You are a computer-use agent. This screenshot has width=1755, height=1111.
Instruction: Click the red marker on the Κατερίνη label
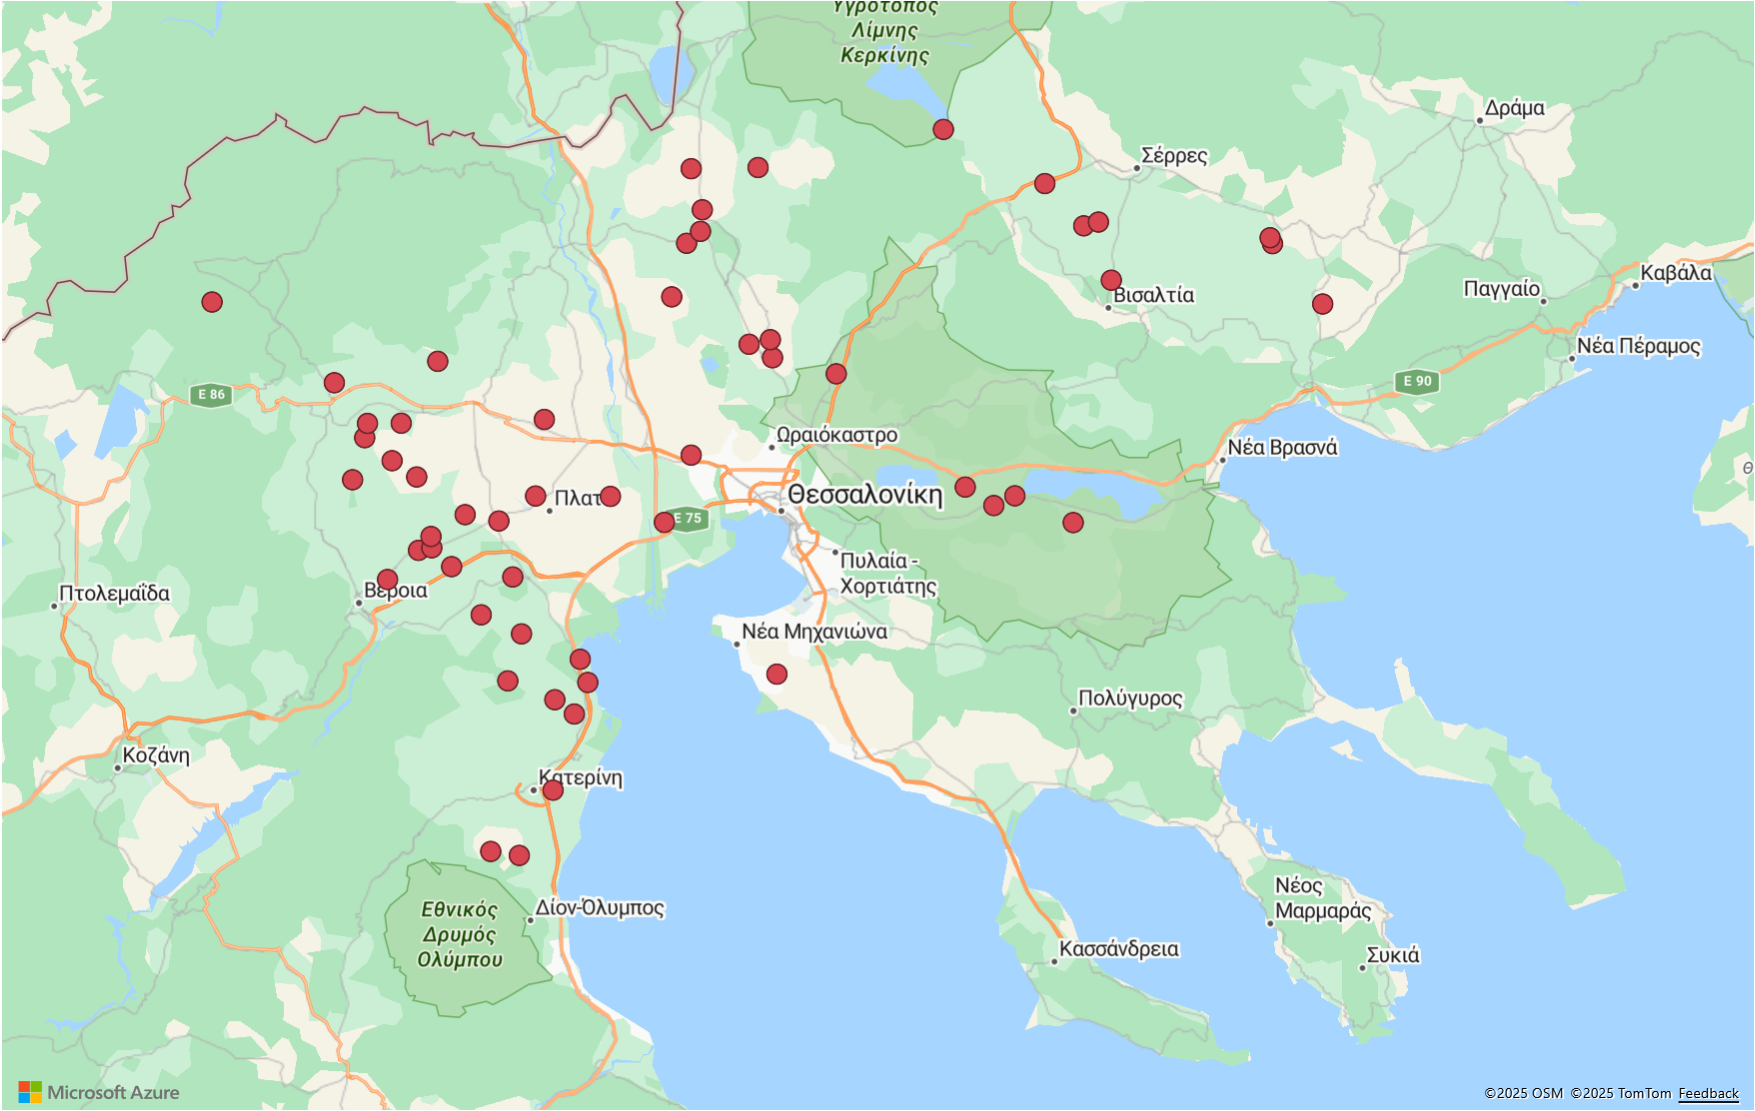pyautogui.click(x=552, y=790)
